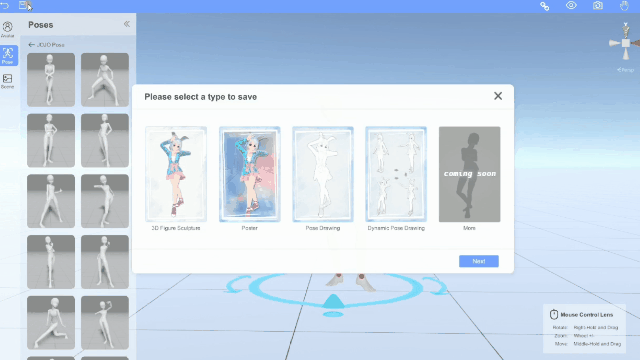Toggle the Persp view label
The height and width of the screenshot is (360, 640).
tap(626, 70)
